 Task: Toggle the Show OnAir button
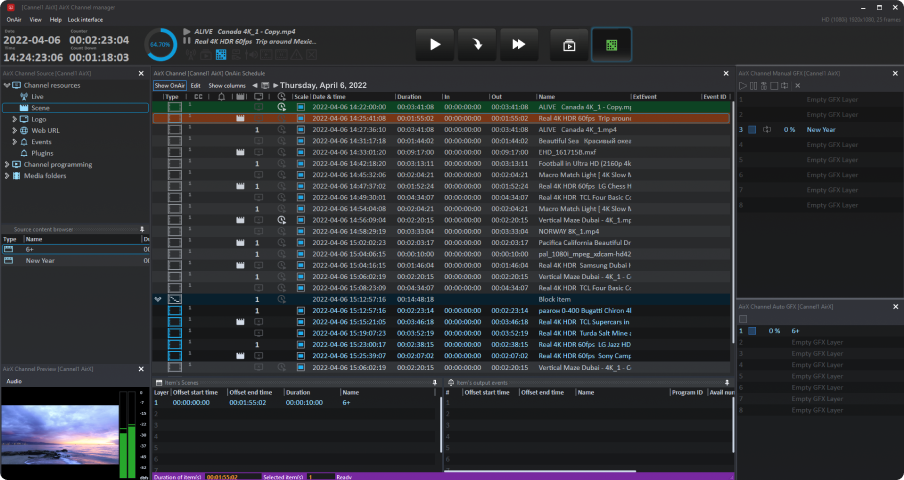169,86
